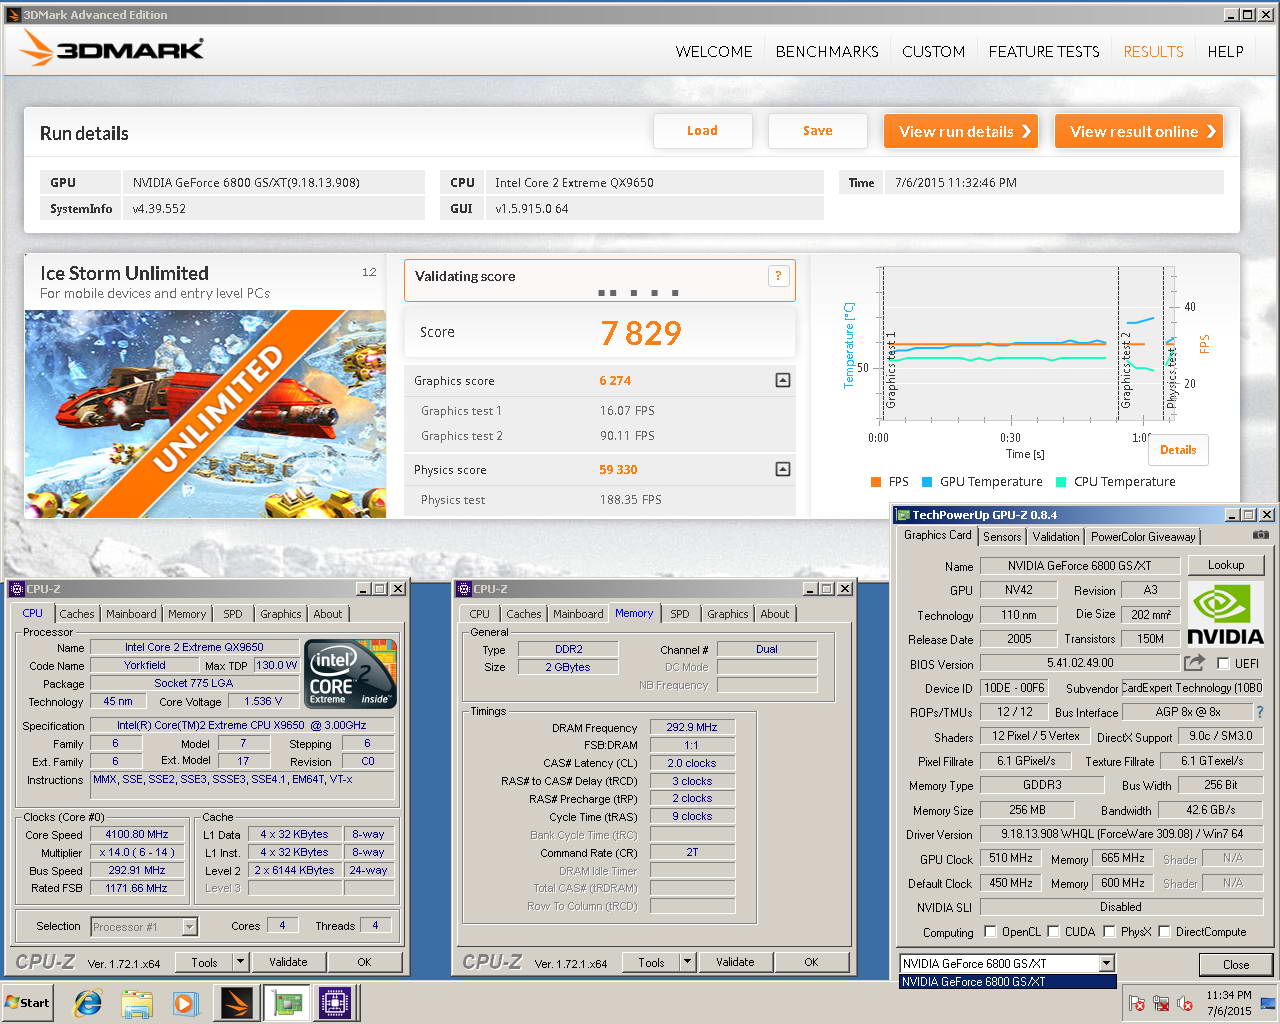Toggle the UEFI checkbox in GPU-Z
Viewport: 1280px width, 1024px height.
click(1222, 663)
